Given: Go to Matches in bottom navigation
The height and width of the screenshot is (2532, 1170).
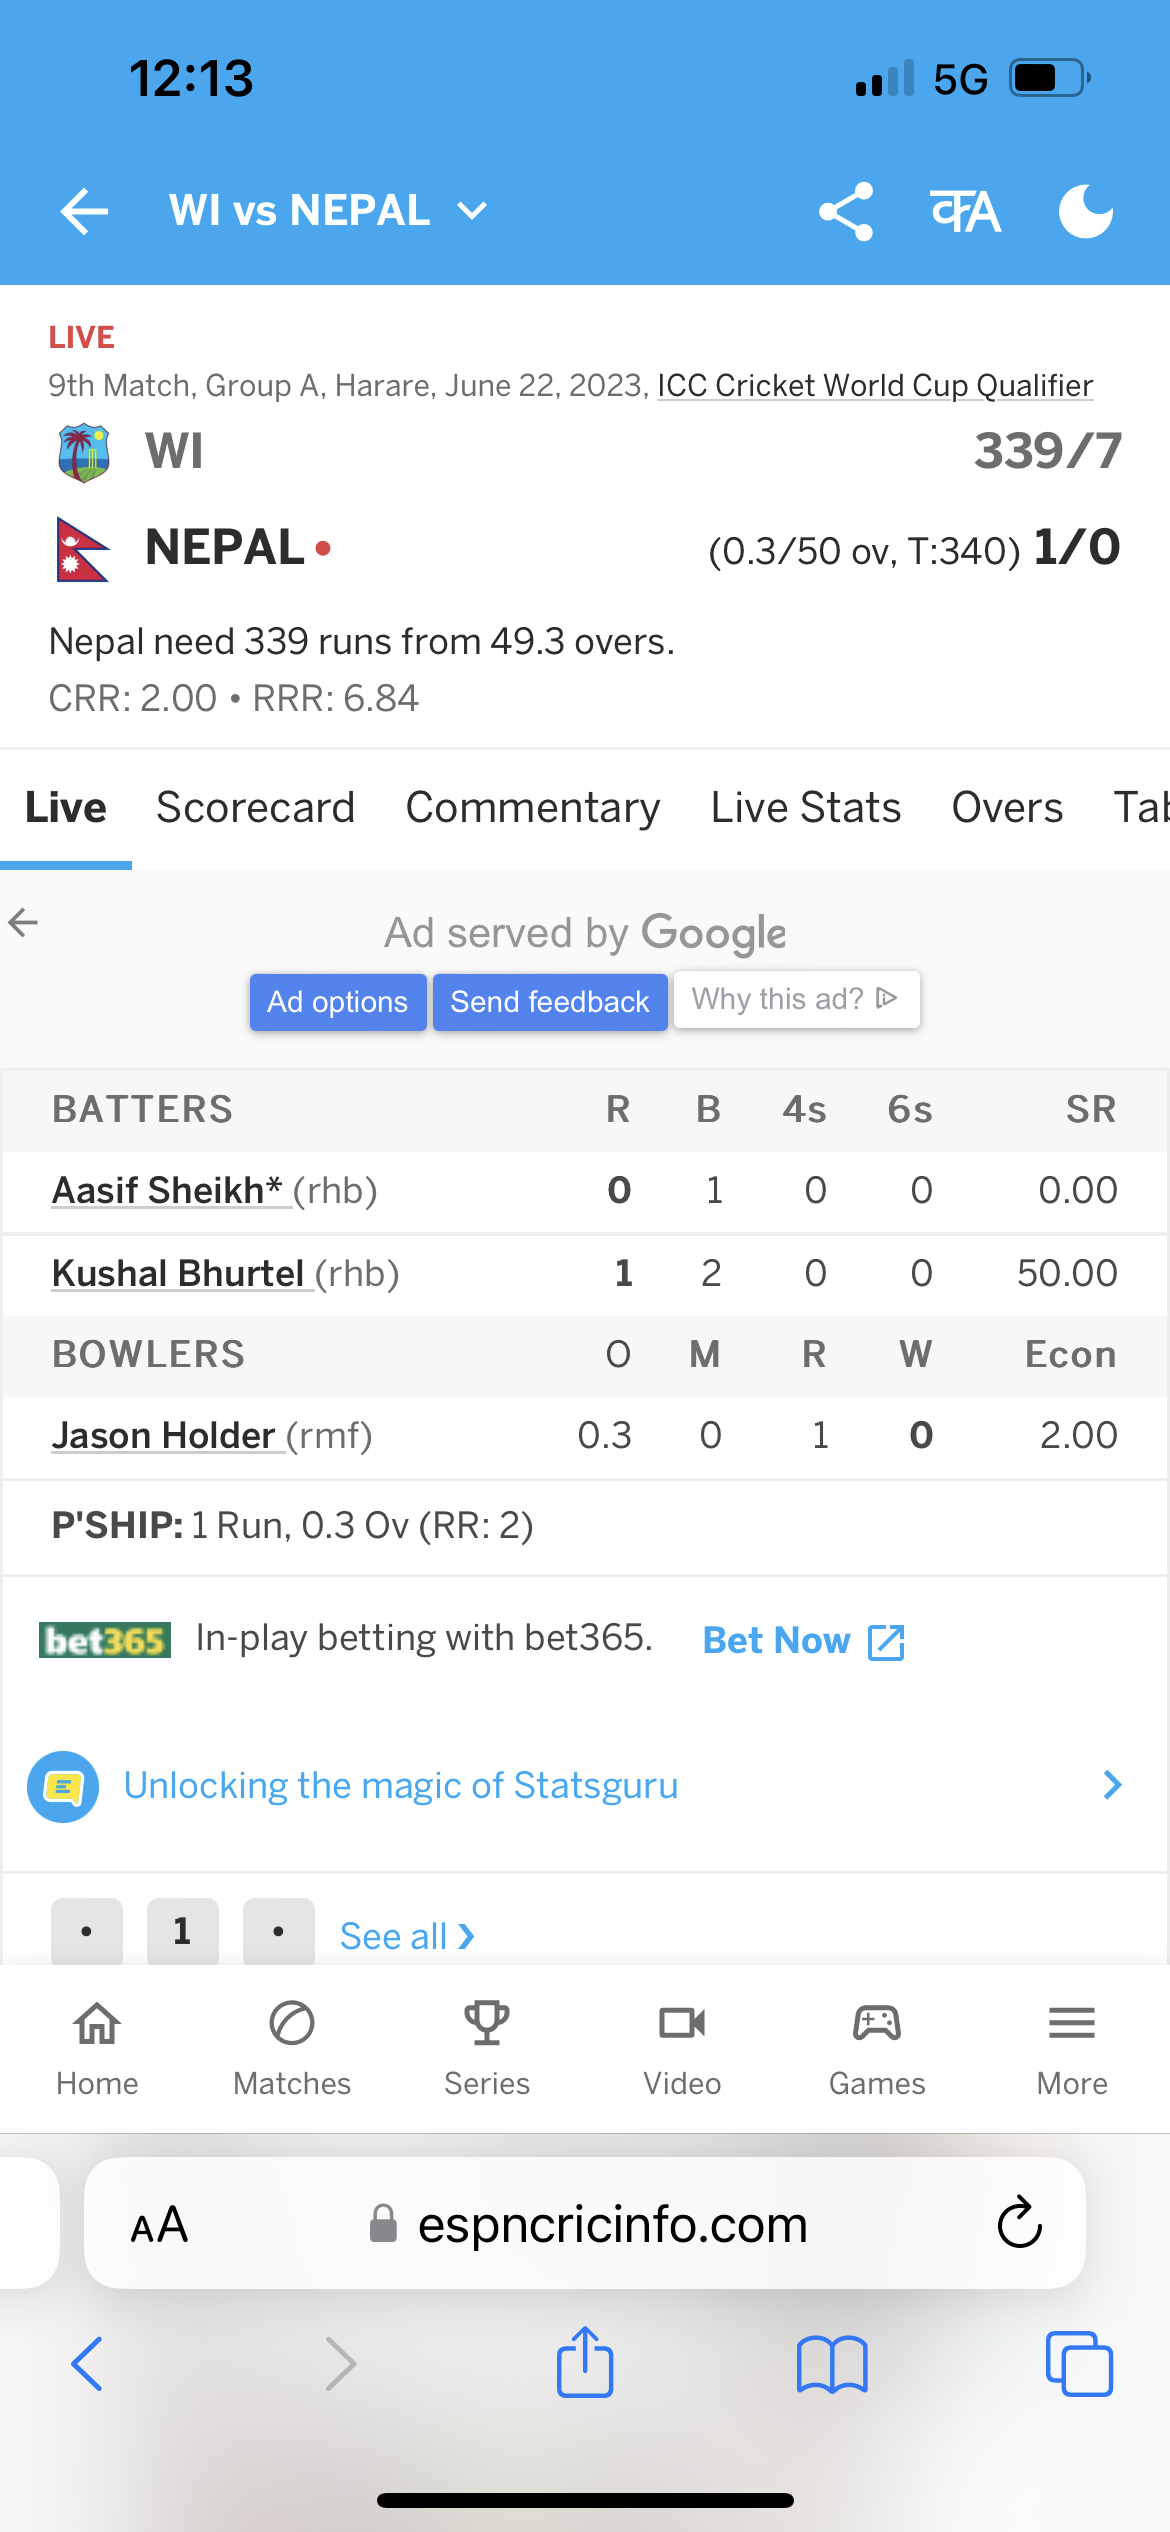Looking at the screenshot, I should pos(292,2046).
